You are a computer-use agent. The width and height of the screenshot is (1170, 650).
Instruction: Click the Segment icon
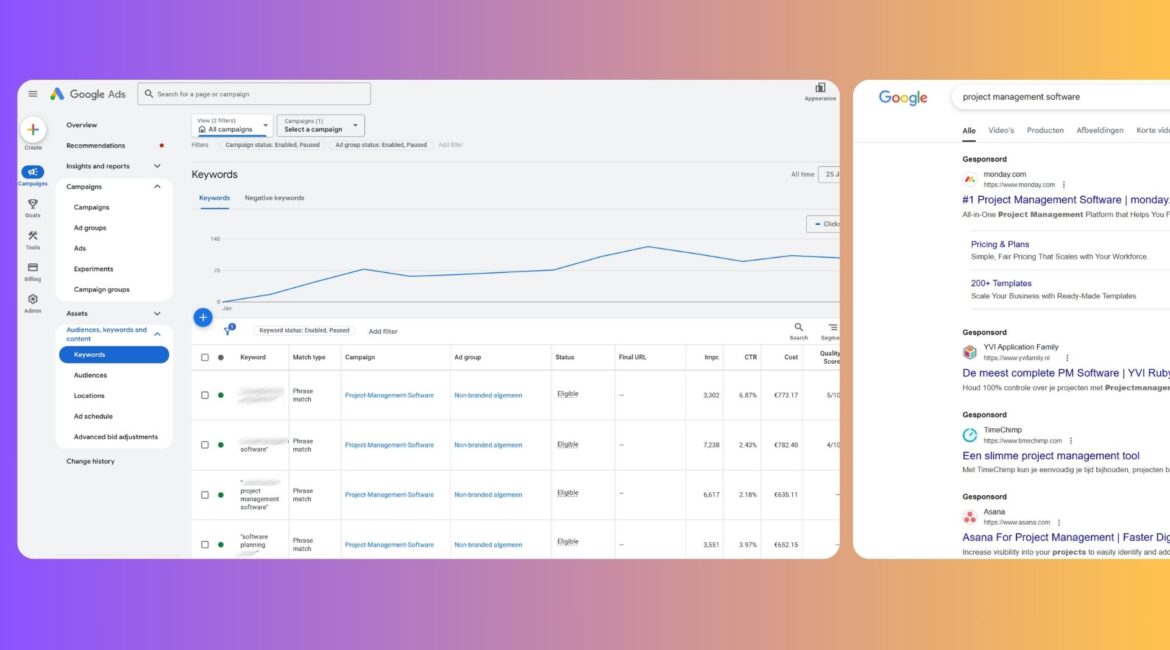(x=833, y=327)
